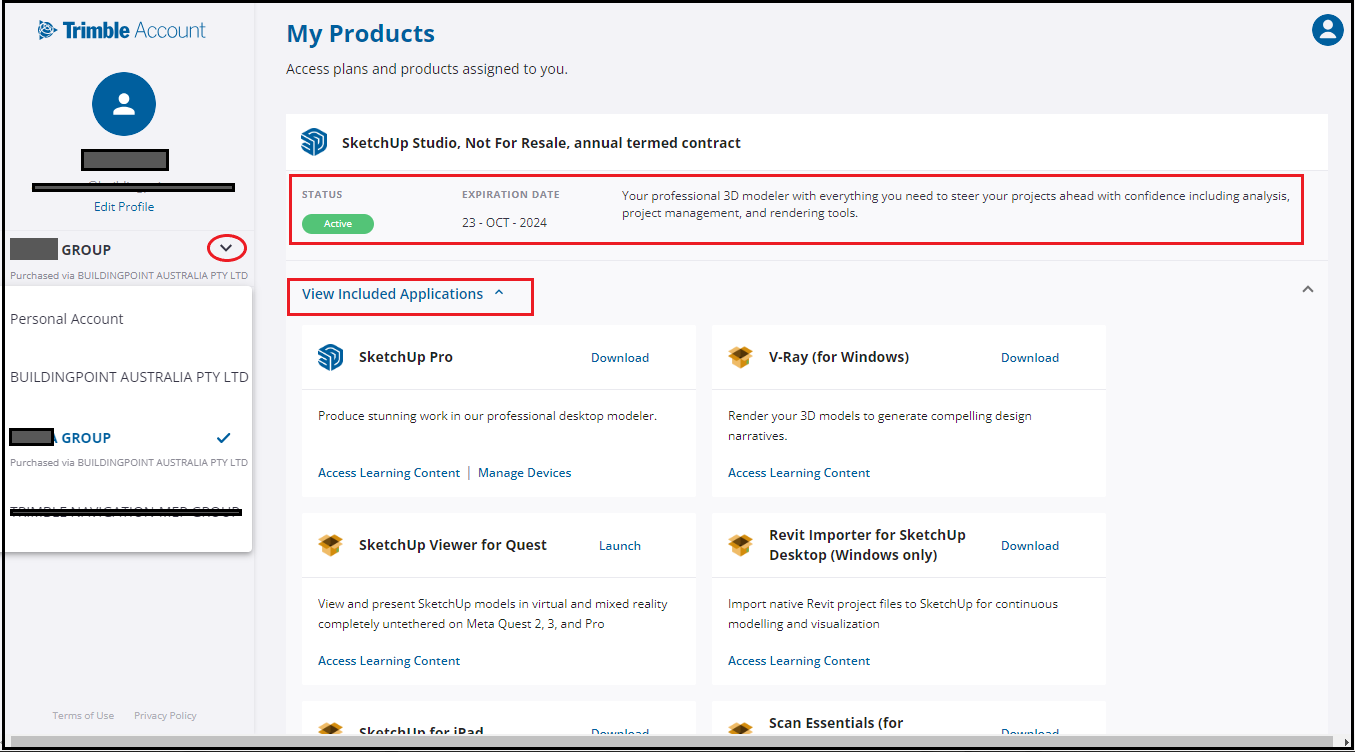Screen dimensions: 1355x752
Task: Click the SketchUp Pro card title
Action: 406,357
